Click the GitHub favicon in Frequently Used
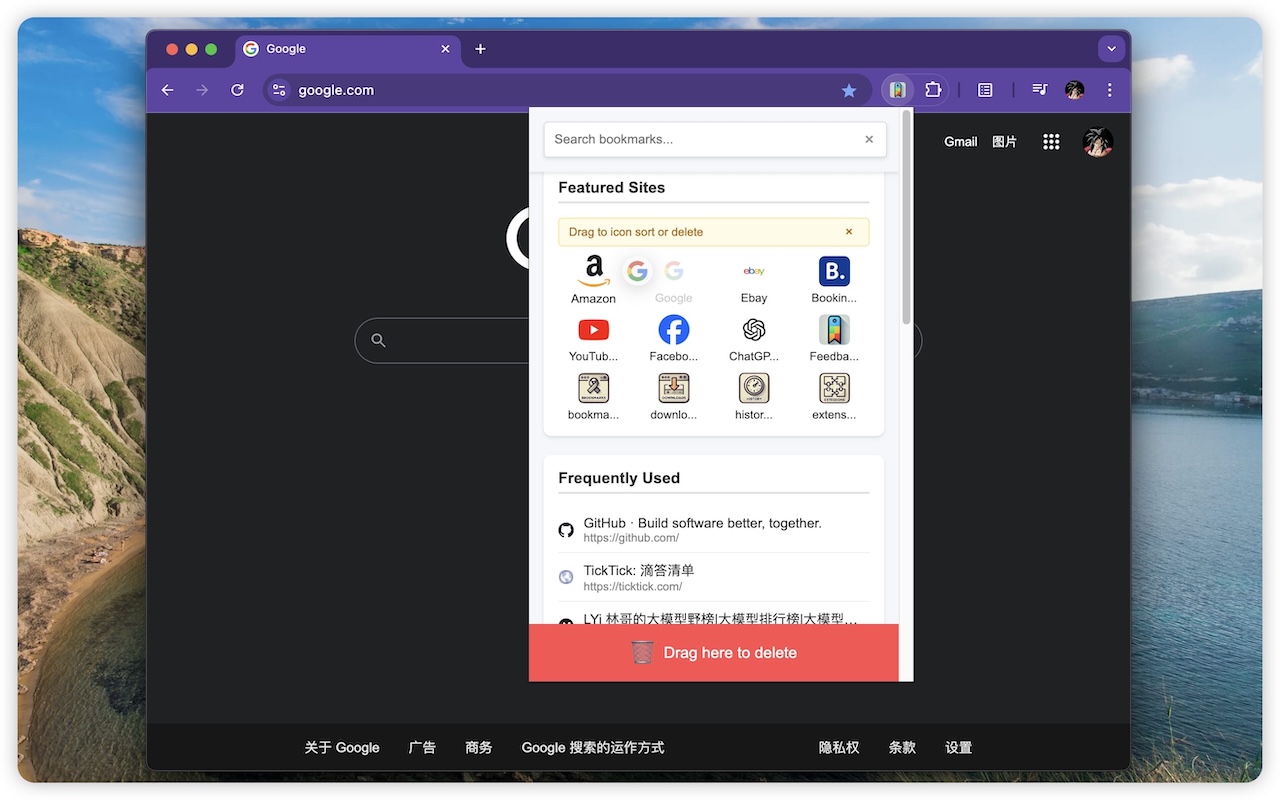 566,530
